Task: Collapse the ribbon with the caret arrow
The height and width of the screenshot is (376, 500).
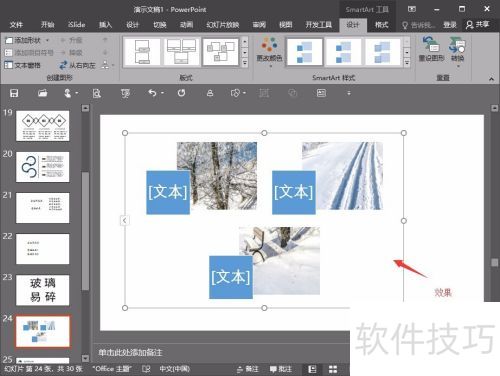Action: (491, 79)
